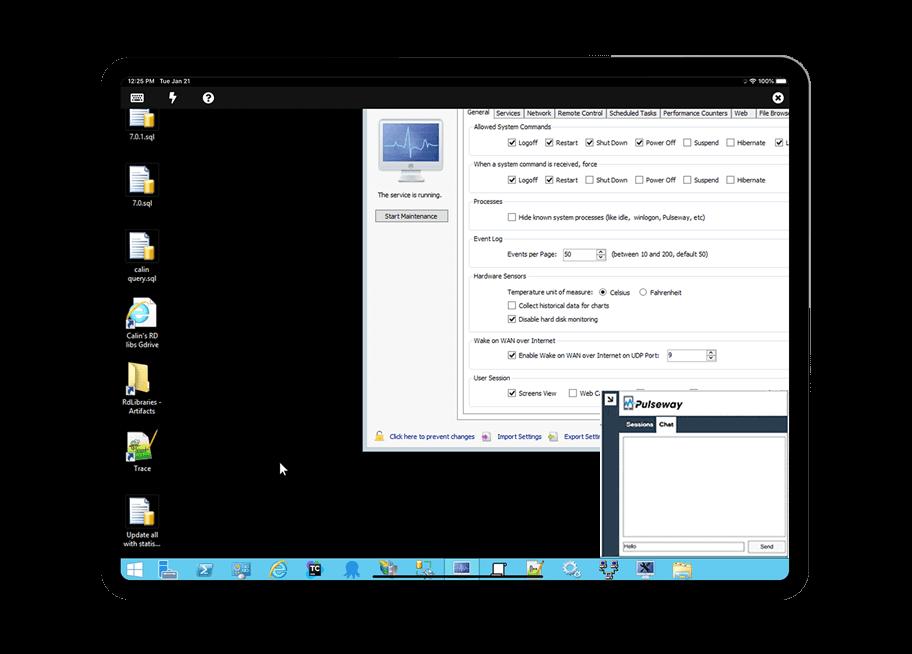
Task: Click 'Click here to prevent changes' link
Action: pyautogui.click(x=432, y=436)
